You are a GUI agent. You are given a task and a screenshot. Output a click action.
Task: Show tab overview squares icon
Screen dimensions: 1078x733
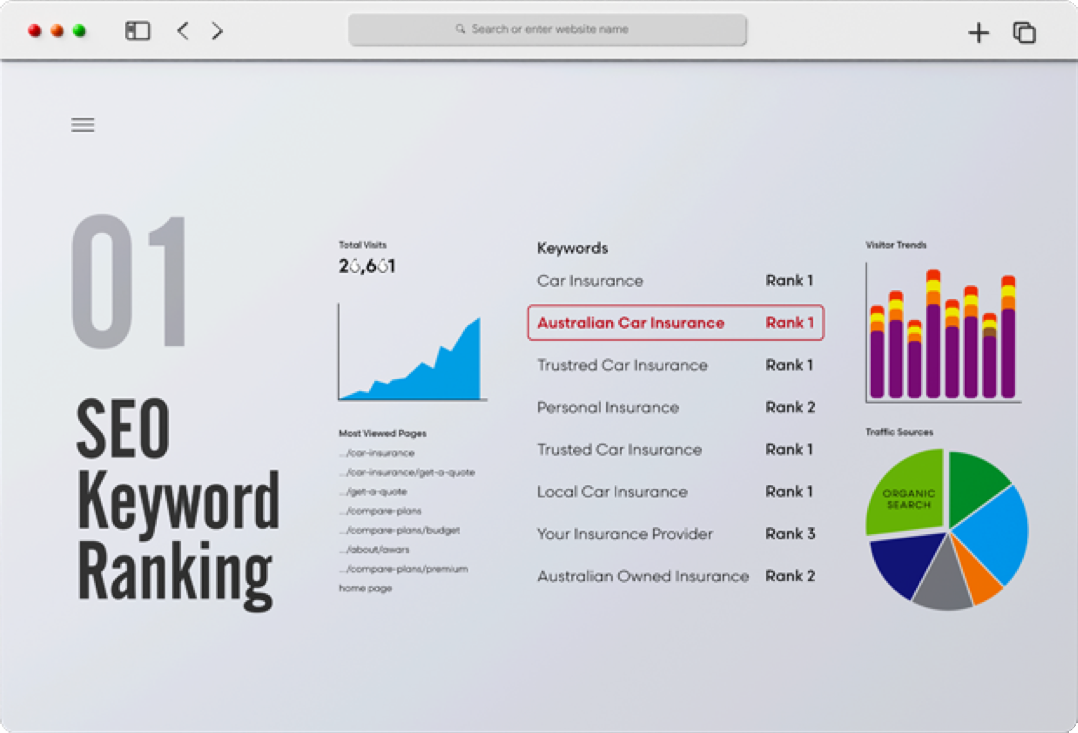click(1024, 32)
